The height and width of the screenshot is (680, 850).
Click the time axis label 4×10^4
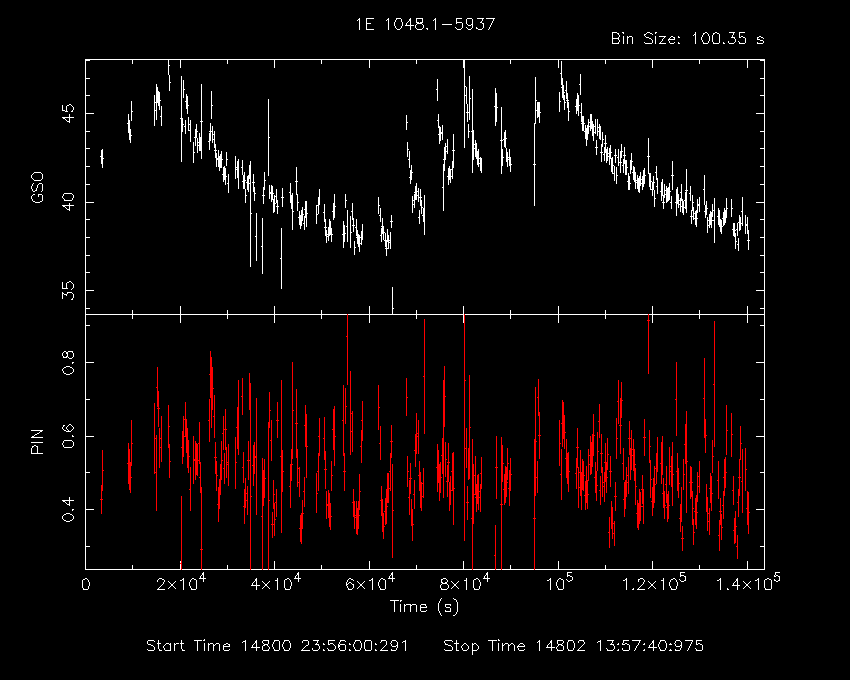275,582
